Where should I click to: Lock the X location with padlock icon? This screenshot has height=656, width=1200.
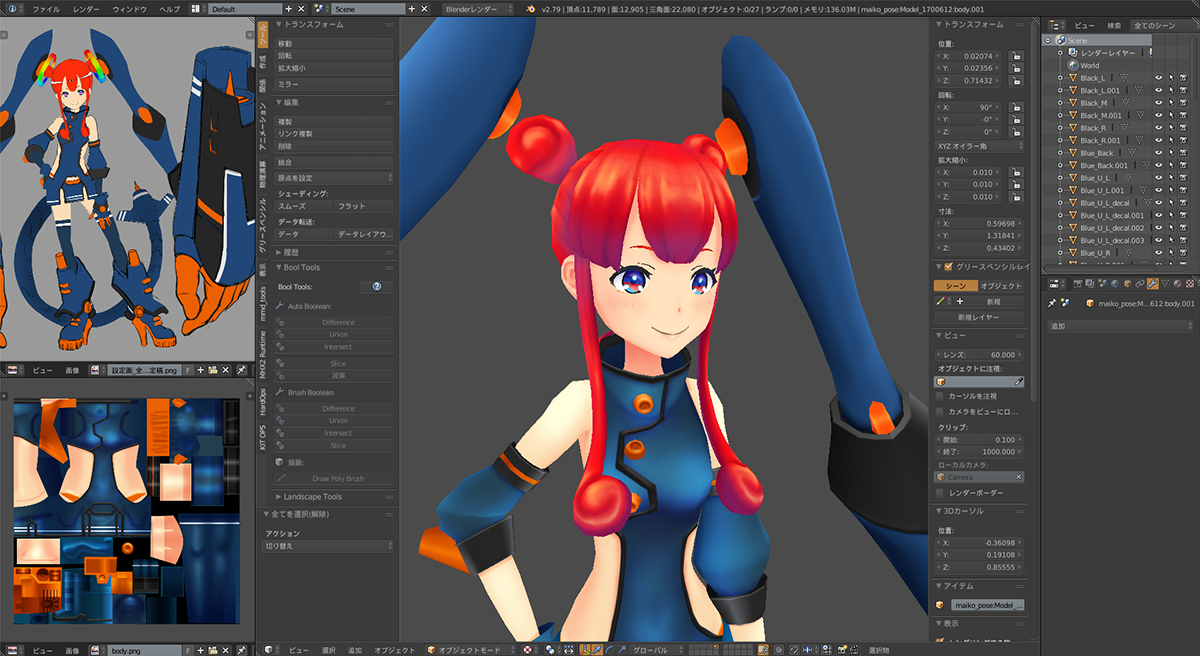pyautogui.click(x=1015, y=56)
